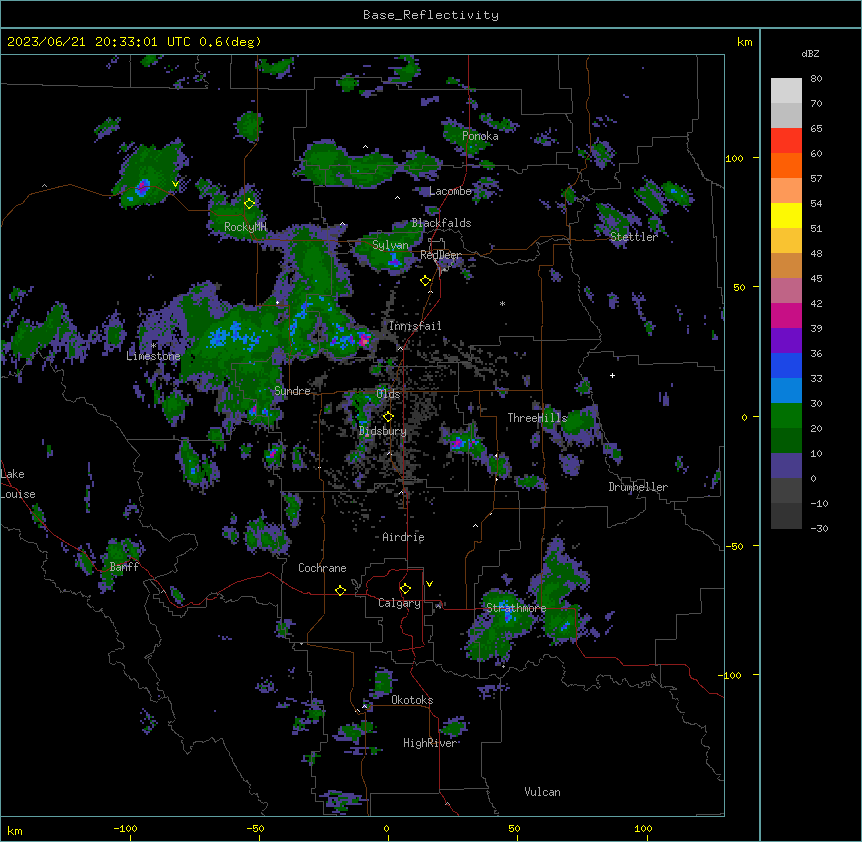
Task: Click the dBZ legend heading
Action: pos(810,54)
